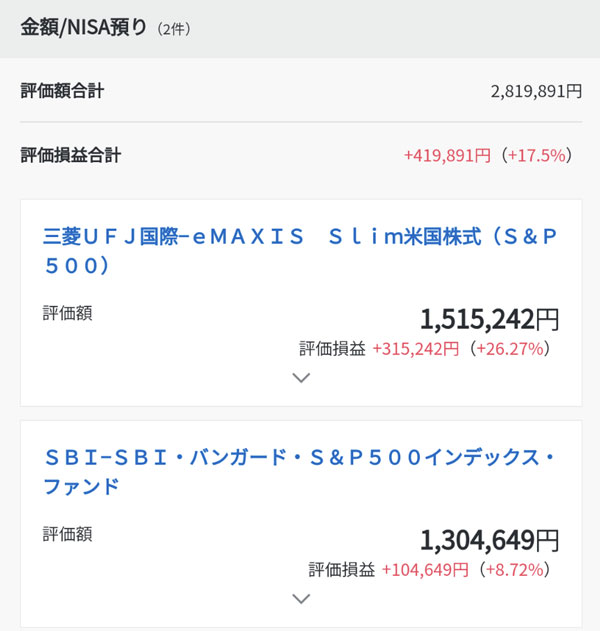
Task: Click the 評価額合計 label
Action: point(62,92)
